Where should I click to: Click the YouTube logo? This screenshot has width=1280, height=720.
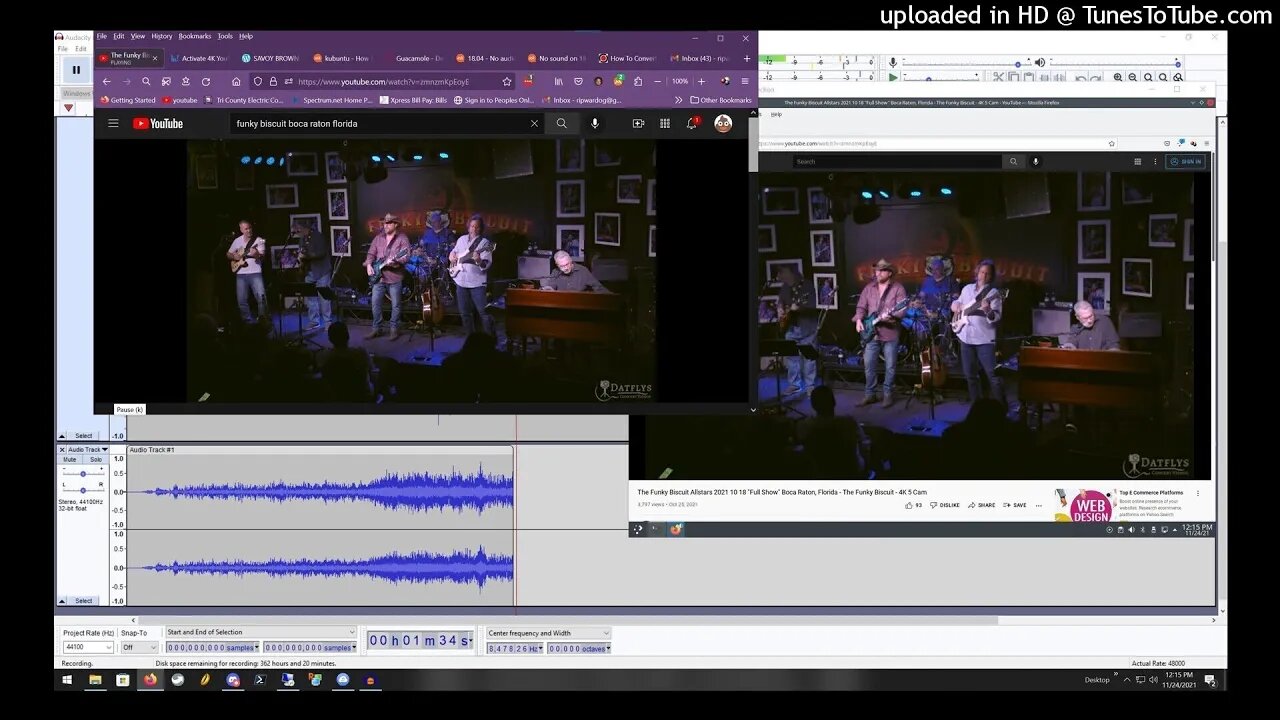(x=158, y=123)
